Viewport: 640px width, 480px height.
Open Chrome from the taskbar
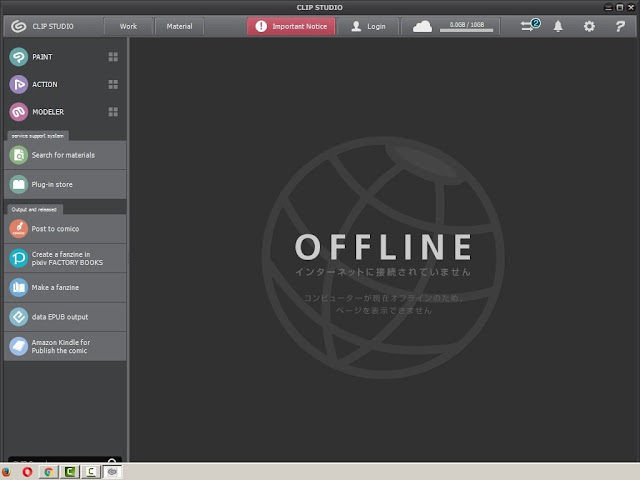click(x=49, y=472)
